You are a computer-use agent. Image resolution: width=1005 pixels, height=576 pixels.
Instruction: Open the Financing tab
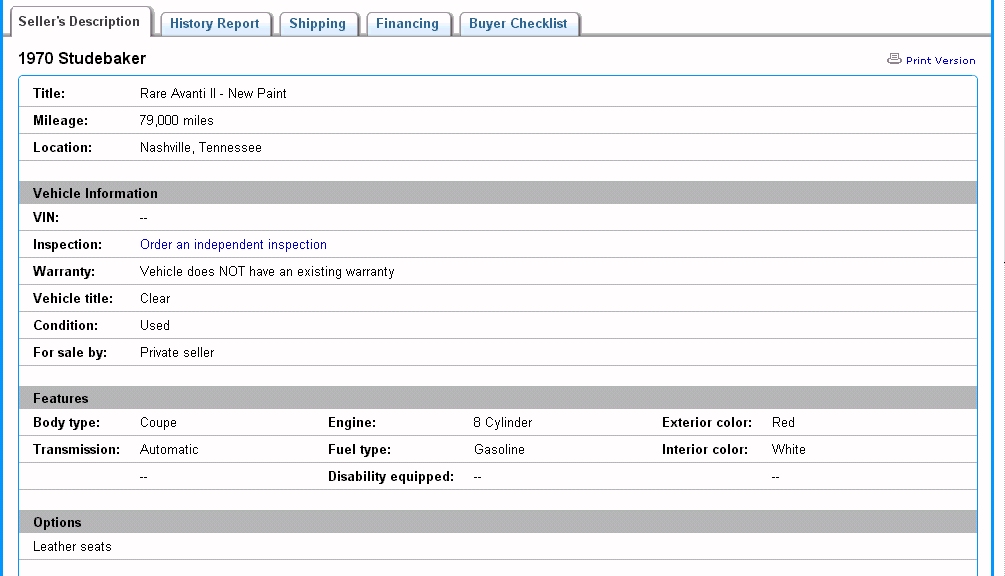click(x=408, y=24)
